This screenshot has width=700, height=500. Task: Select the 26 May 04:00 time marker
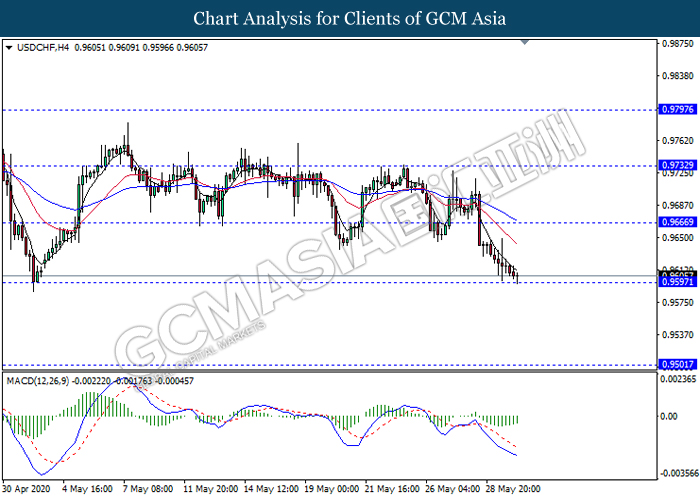coord(453,489)
